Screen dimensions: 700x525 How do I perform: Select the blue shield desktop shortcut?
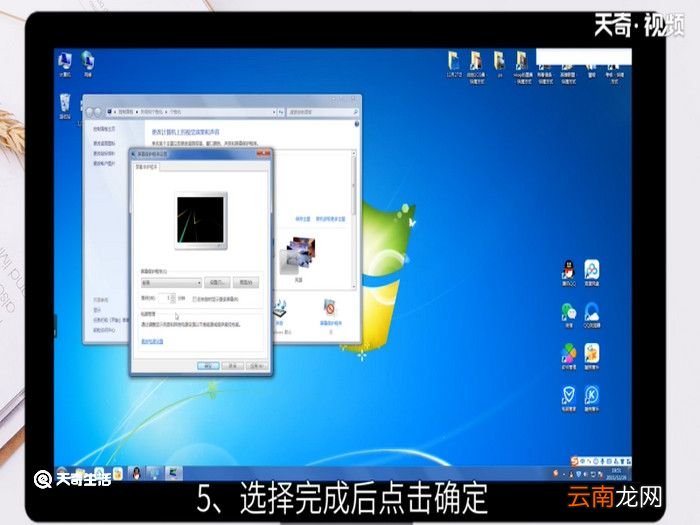point(568,398)
